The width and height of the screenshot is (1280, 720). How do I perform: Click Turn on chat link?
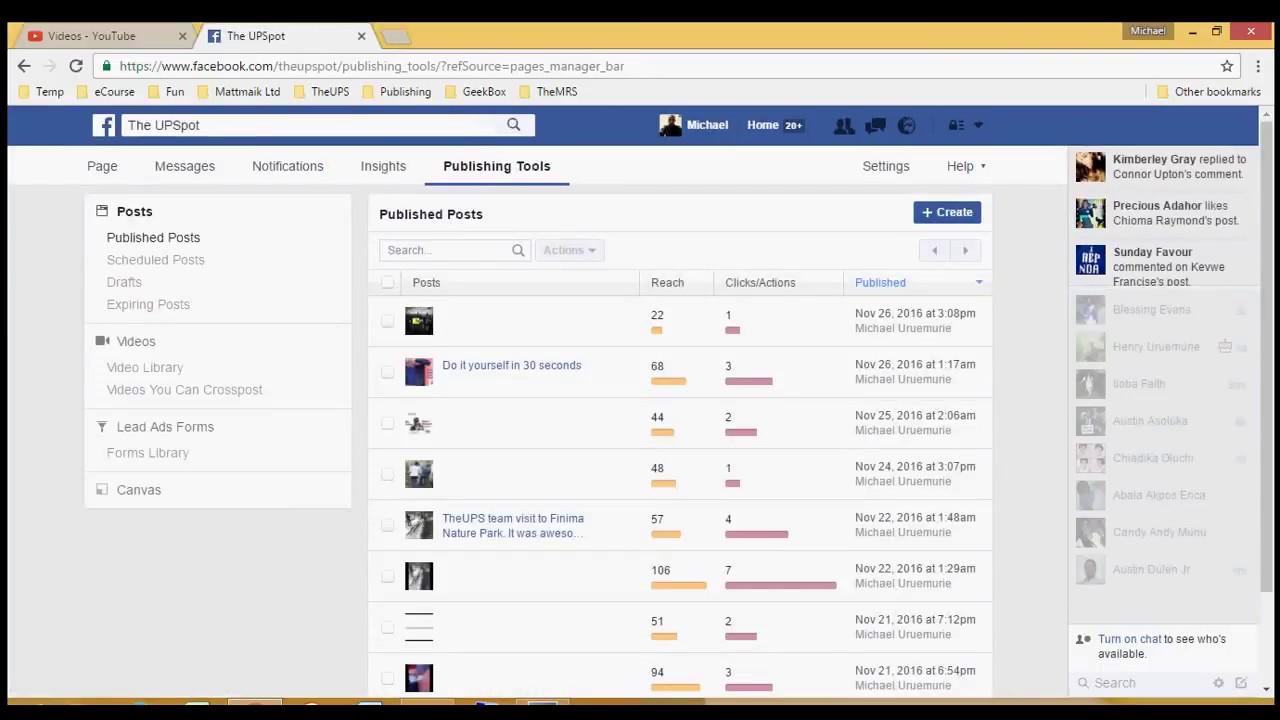1130,639
